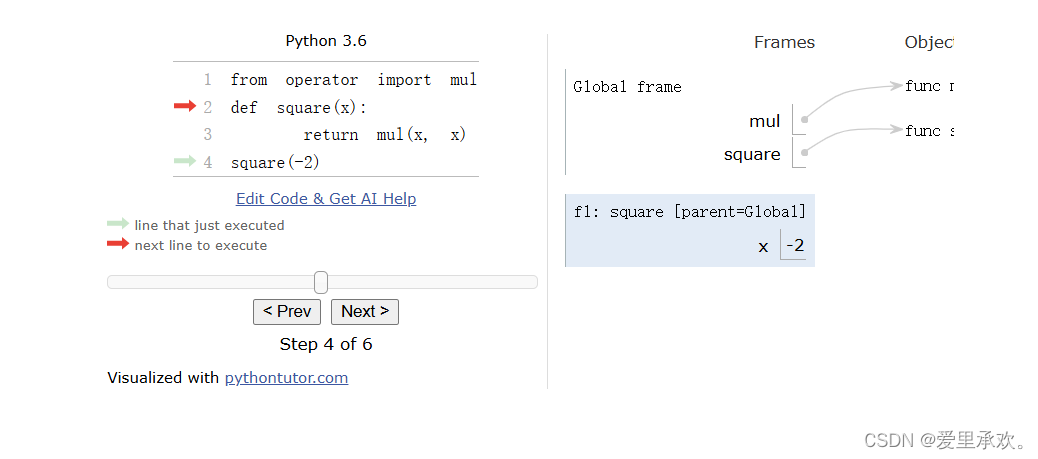
Task: Click the step slider handle
Action: (321, 282)
